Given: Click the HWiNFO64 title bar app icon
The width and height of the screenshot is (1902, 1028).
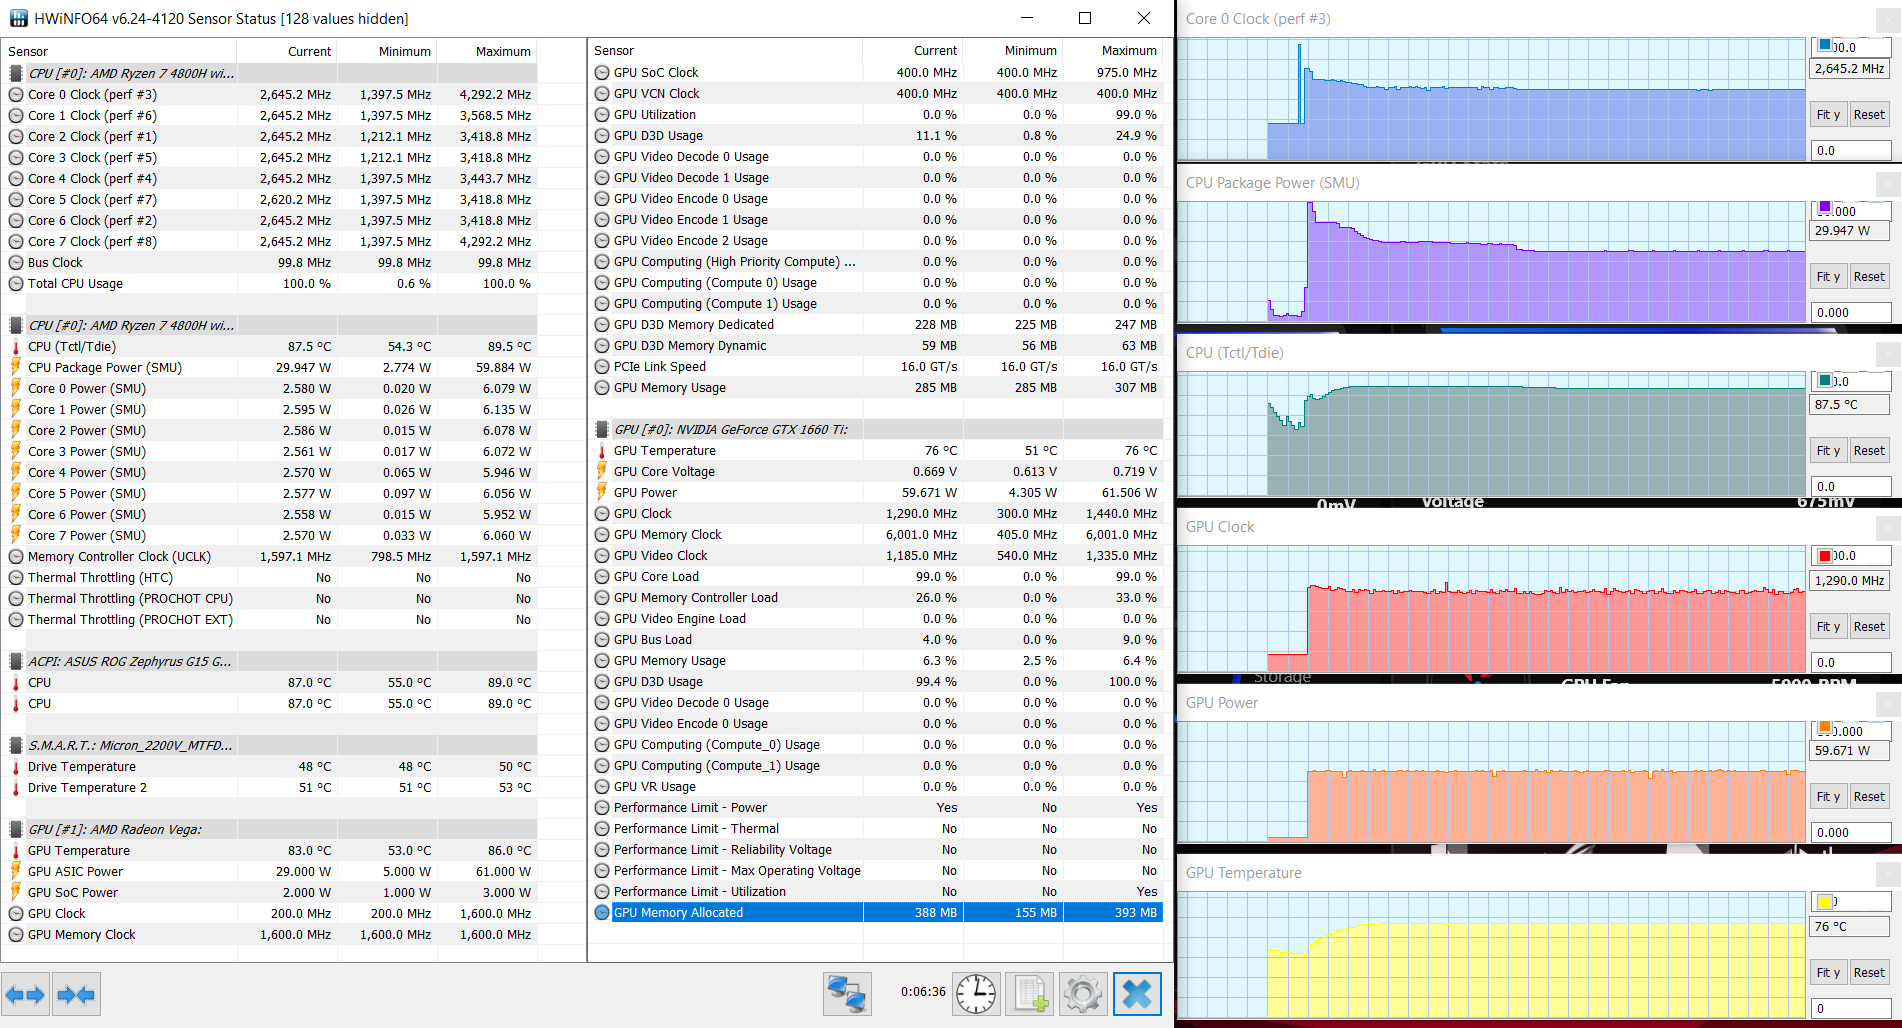Looking at the screenshot, I should 19,18.
